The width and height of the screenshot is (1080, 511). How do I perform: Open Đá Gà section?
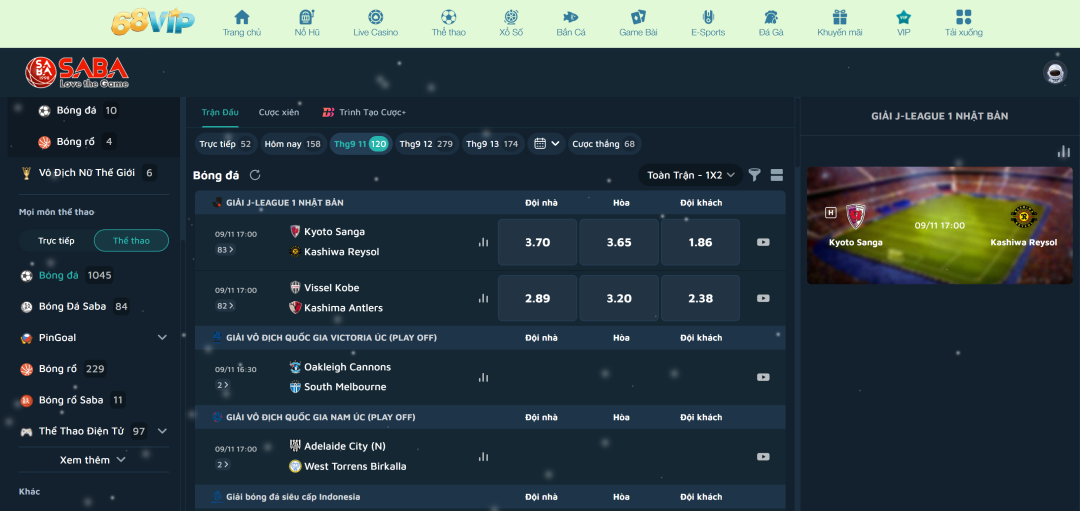tap(771, 23)
